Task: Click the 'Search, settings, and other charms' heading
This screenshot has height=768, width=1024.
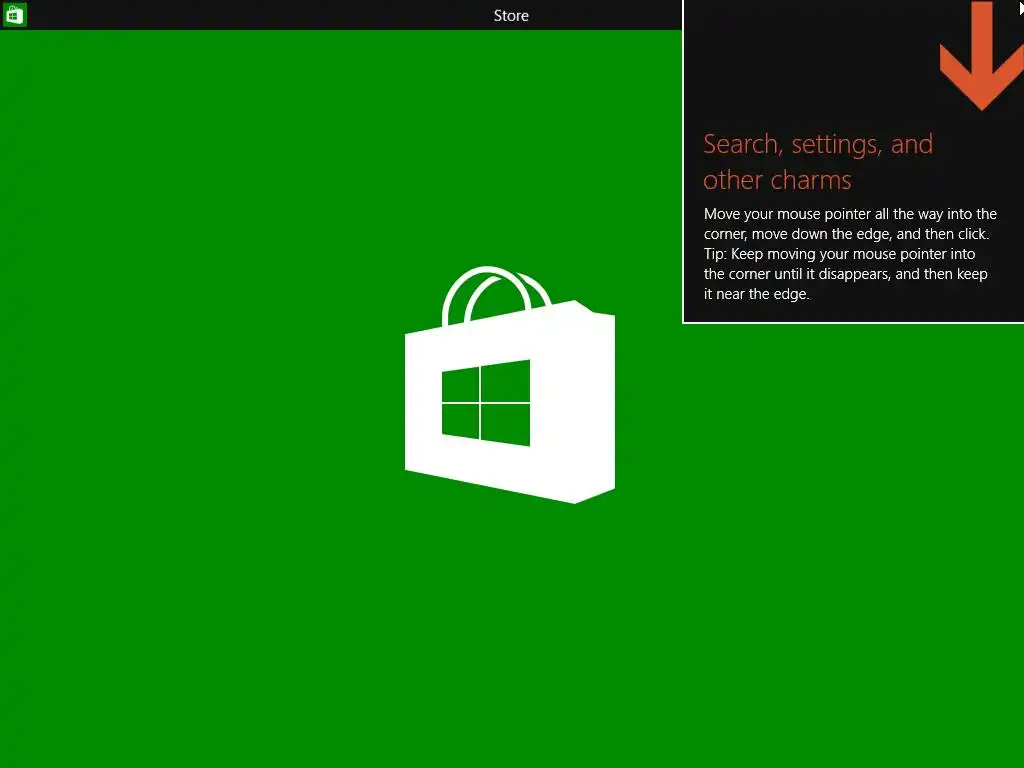Action: (x=818, y=162)
